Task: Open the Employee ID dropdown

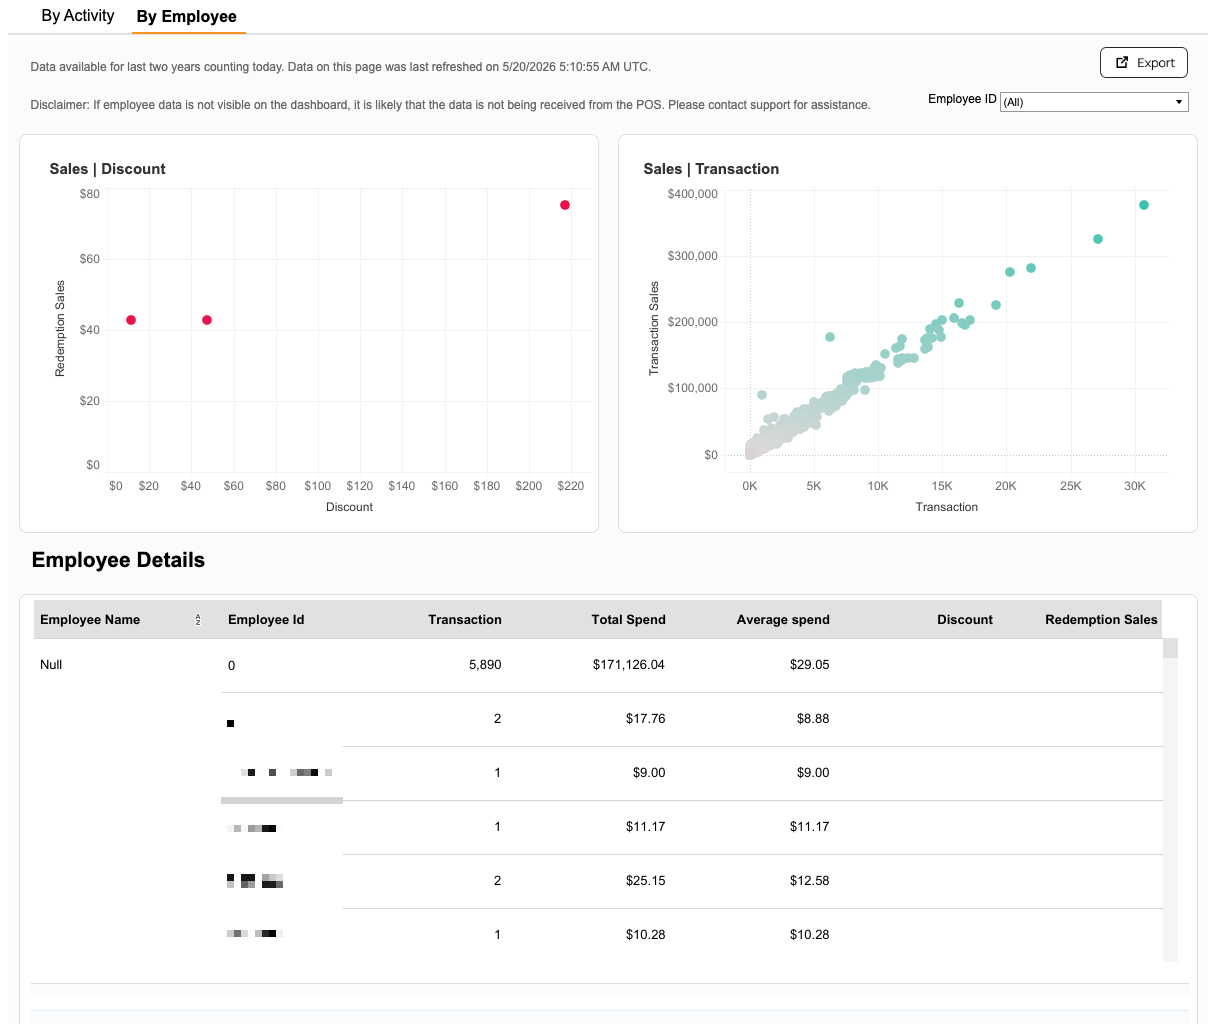Action: (1094, 102)
